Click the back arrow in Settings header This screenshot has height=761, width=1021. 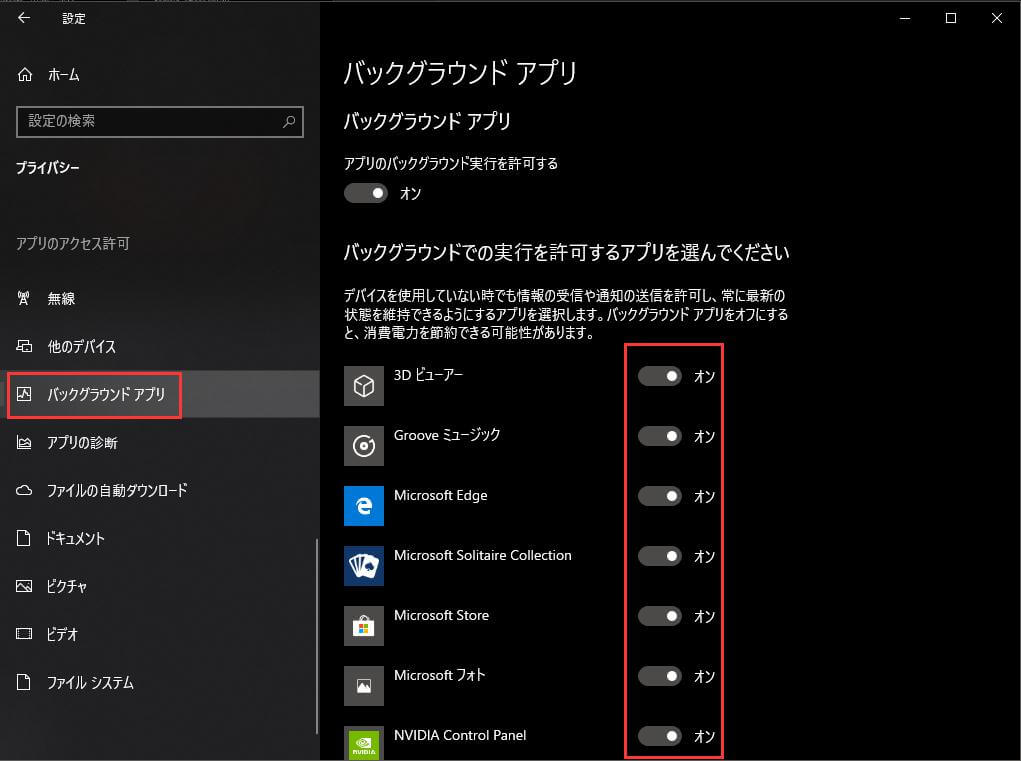(24, 18)
